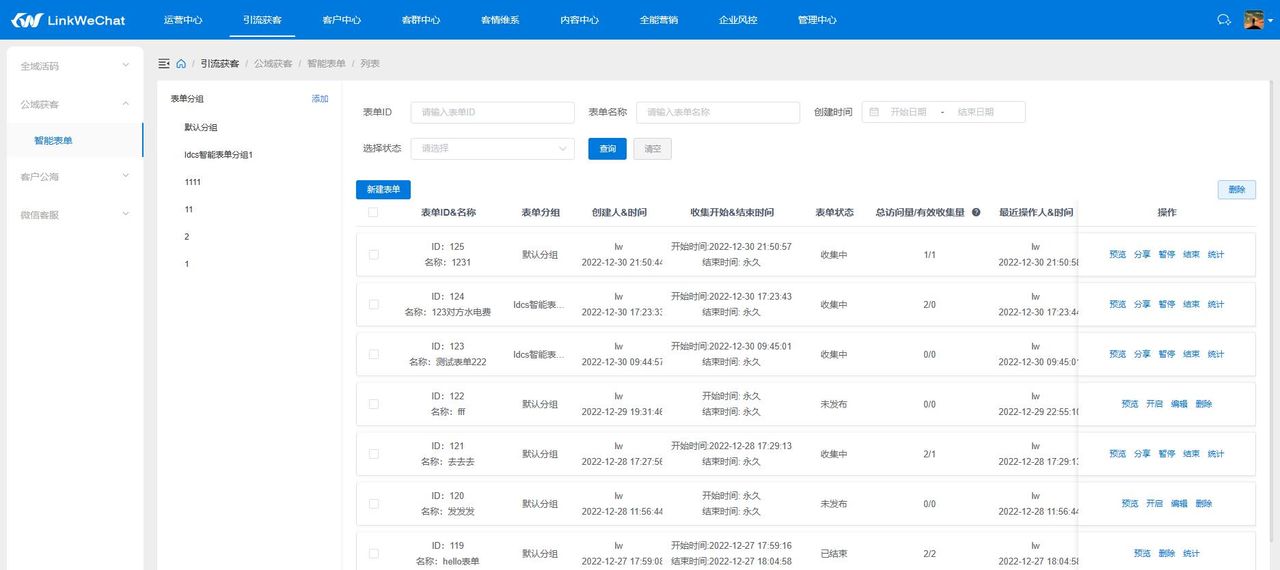Viewport: 1280px width, 570px height.
Task: Click the 引流获客 breadcrumb link
Action: (220, 64)
